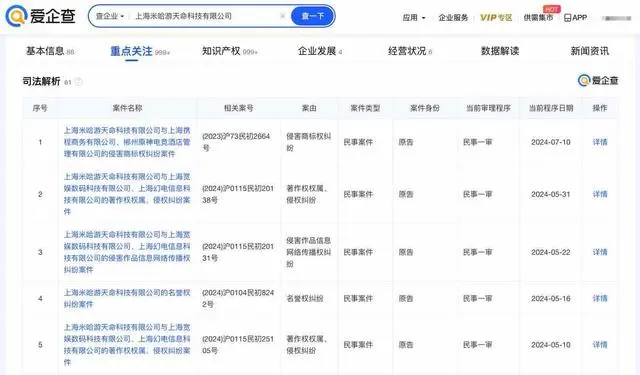The image size is (640, 375).
Task: Expand the 应用 dropdown menu
Action: pos(414,18)
